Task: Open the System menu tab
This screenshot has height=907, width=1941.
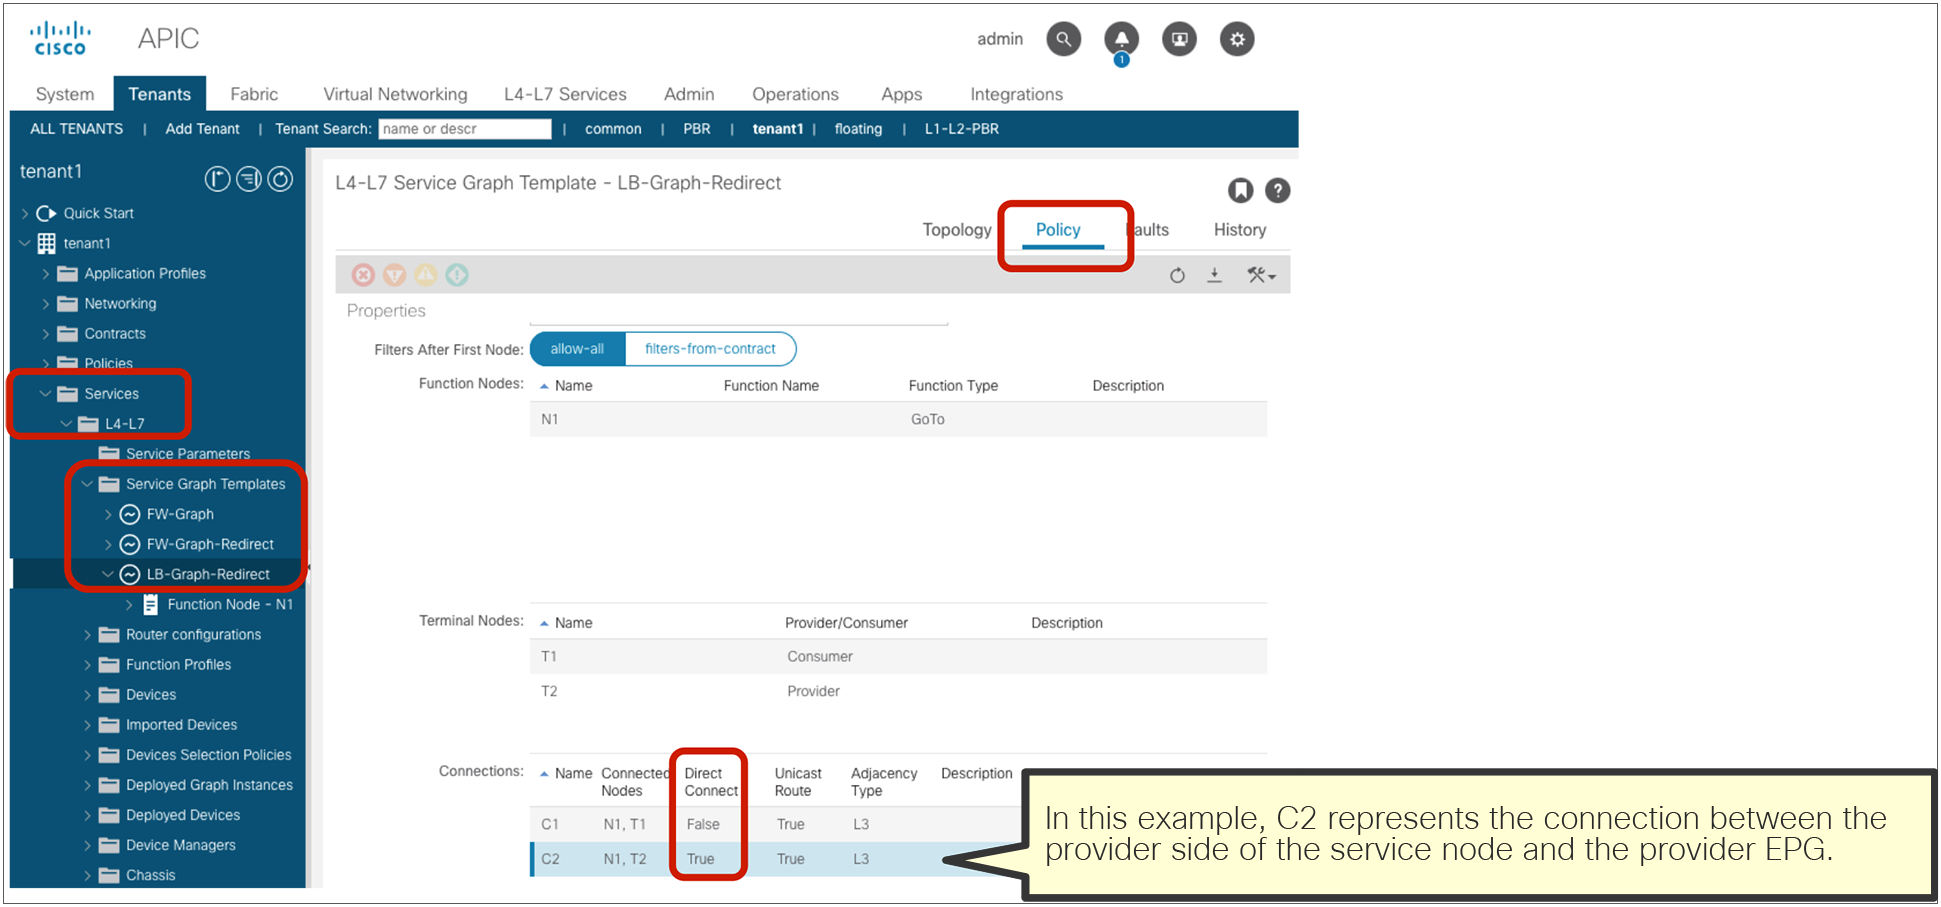Action: (65, 94)
